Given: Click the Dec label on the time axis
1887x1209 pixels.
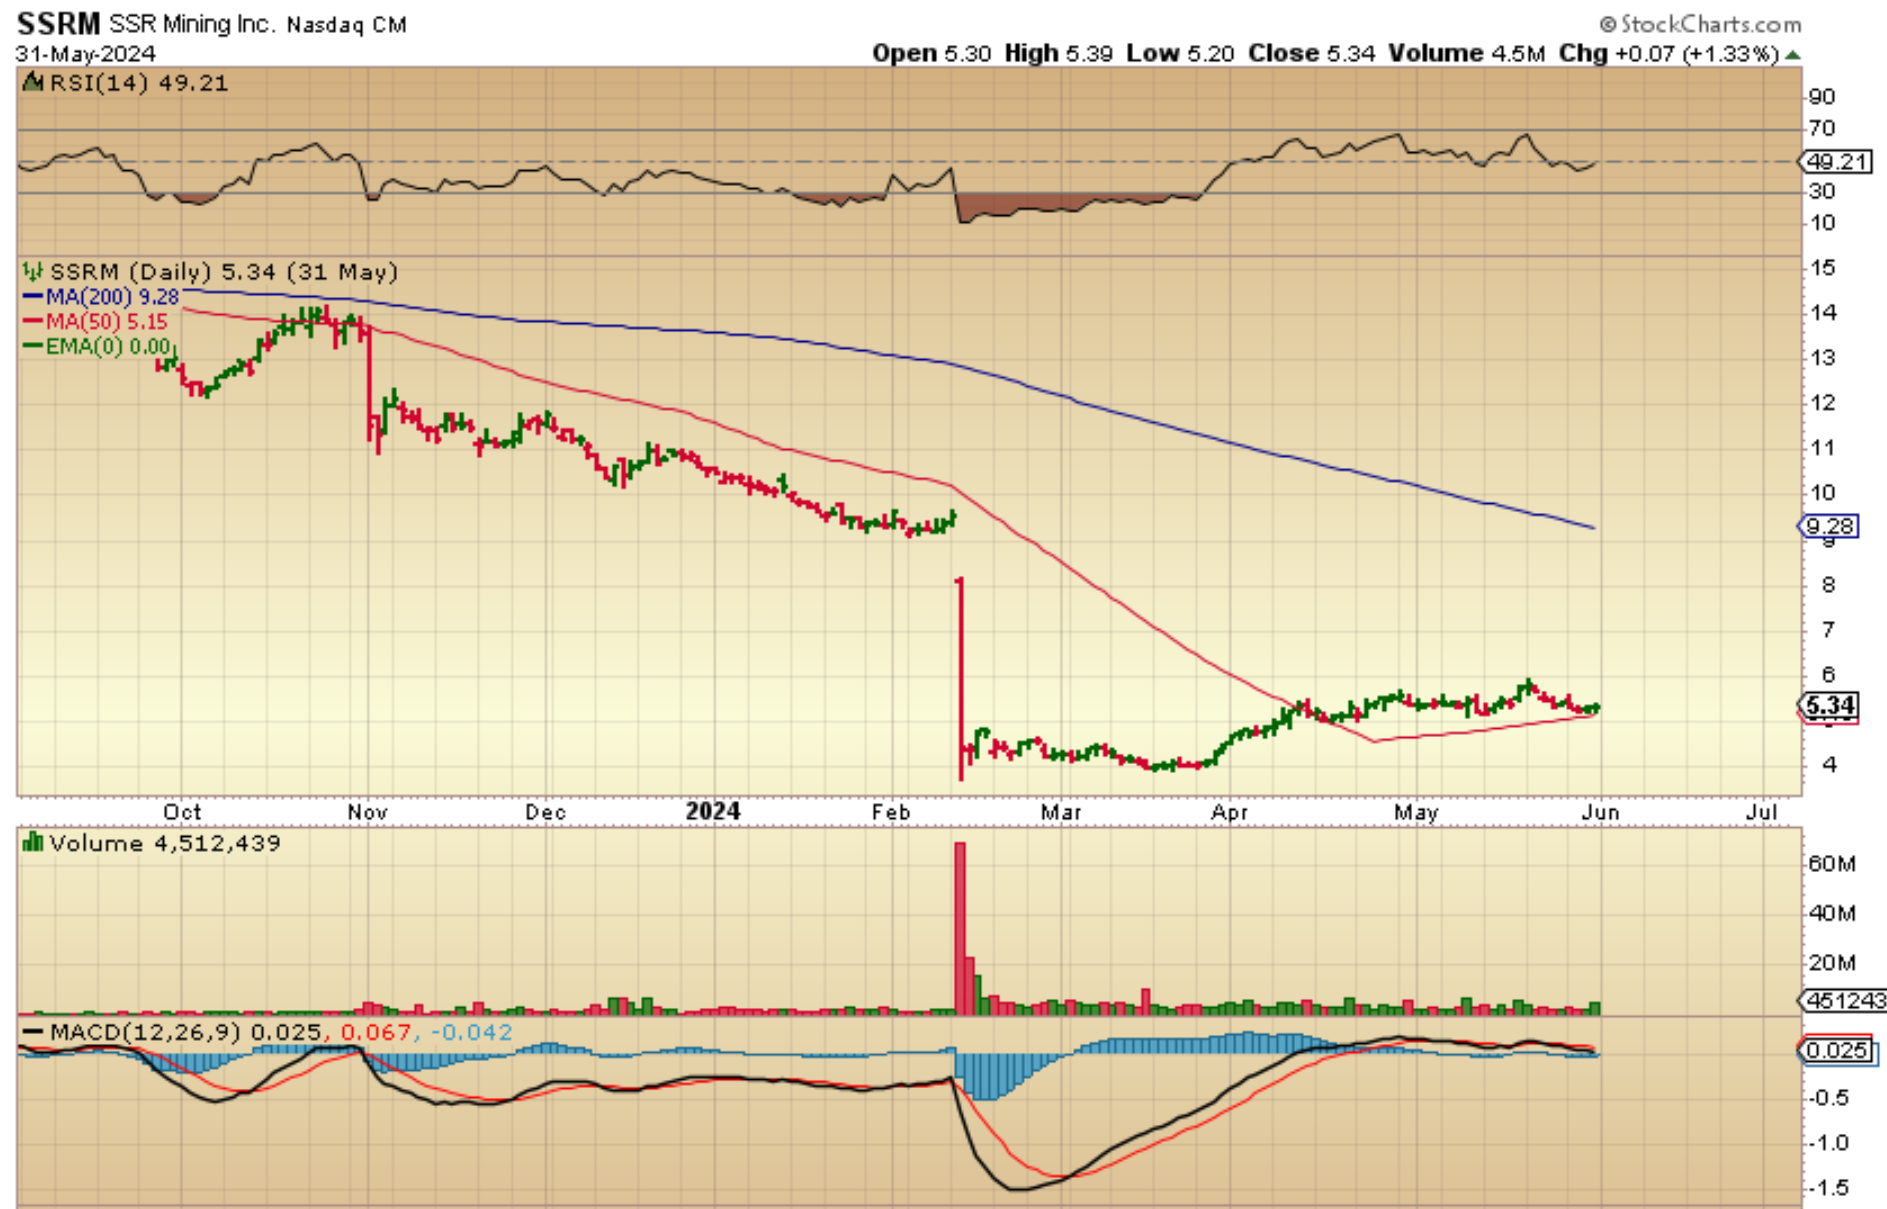Looking at the screenshot, I should click(546, 812).
